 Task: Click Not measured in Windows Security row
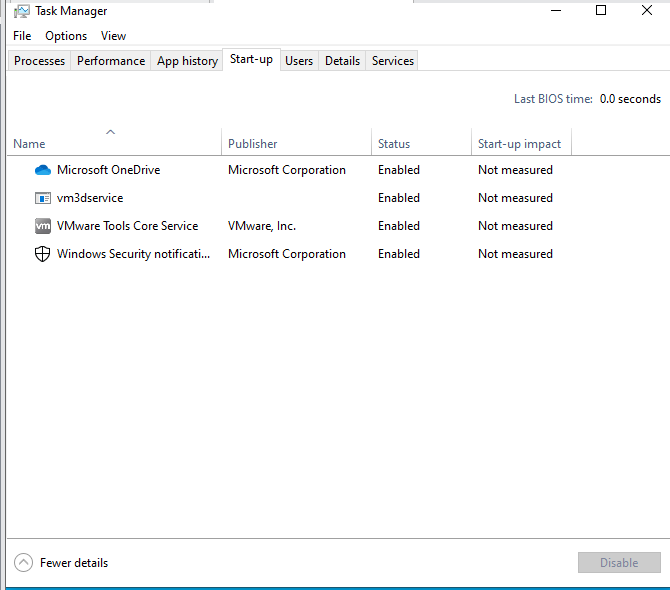[x=515, y=254]
